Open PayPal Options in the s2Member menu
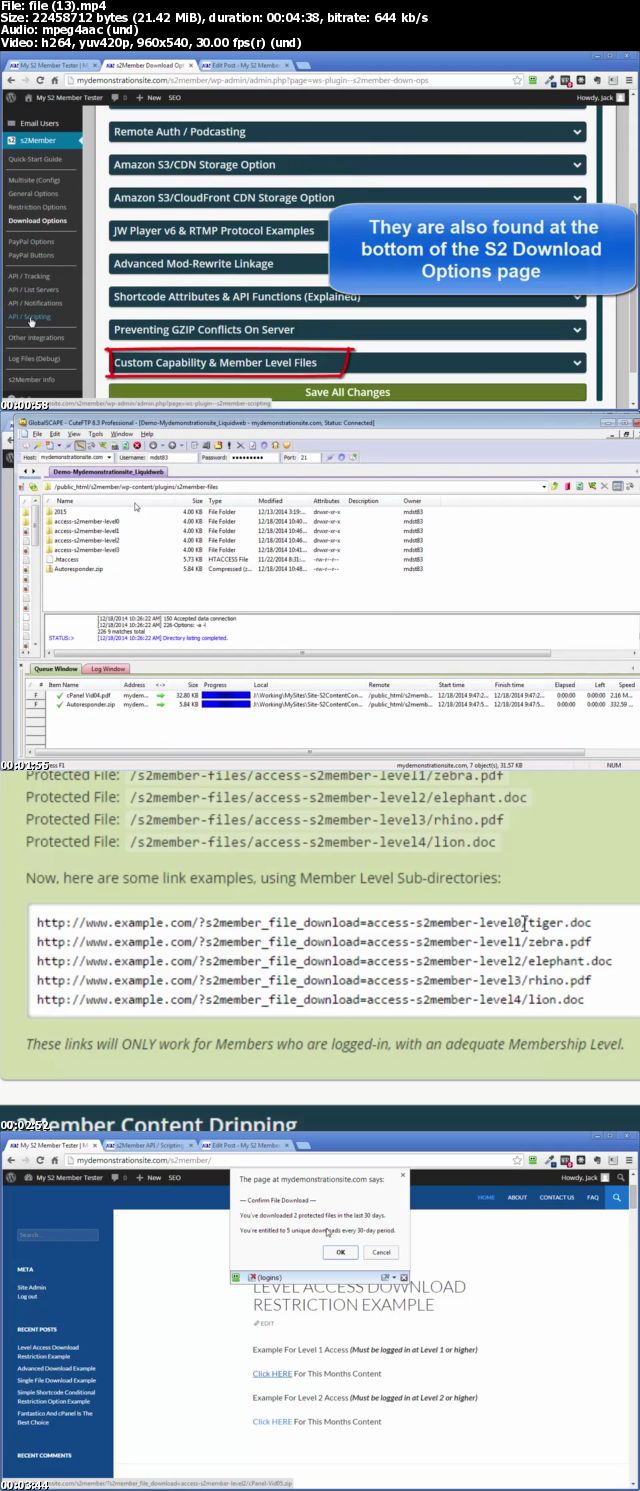Screen dimensions: 640x1491 31,241
